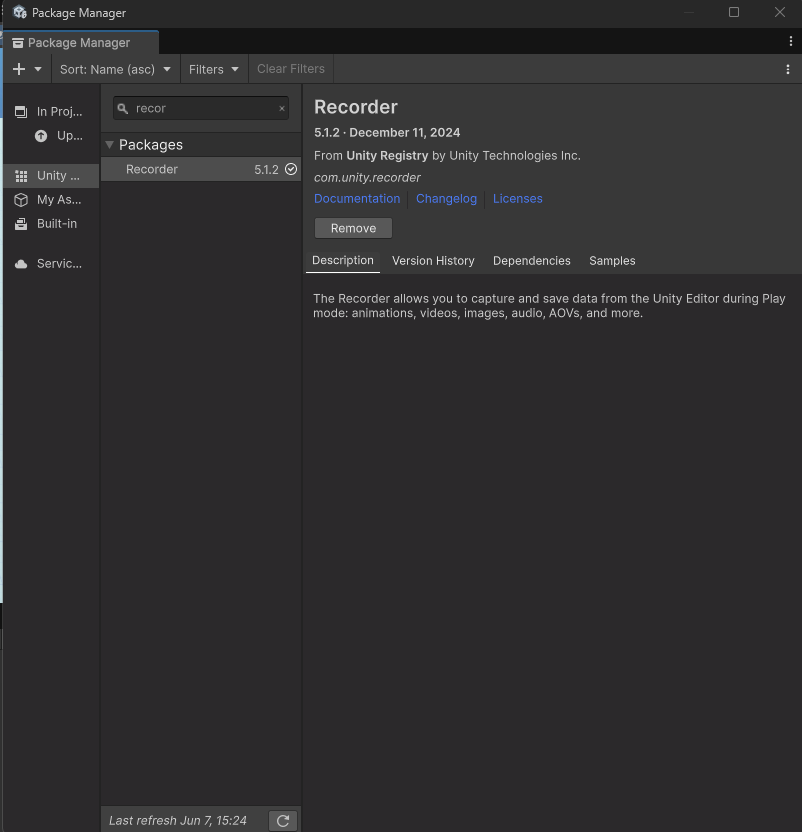Click into the package search field

(201, 108)
